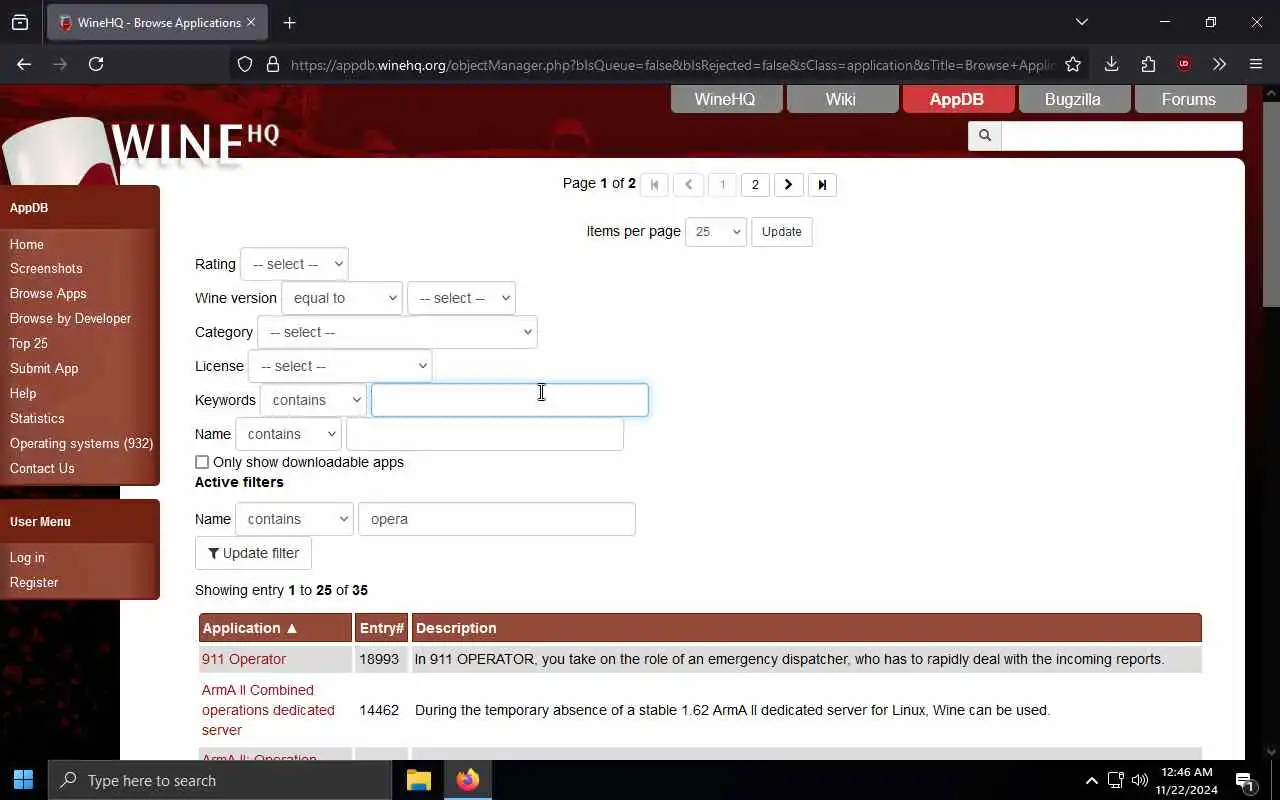Open ArmA II Combined operations dedicated server
Viewport: 1280px width, 800px height.
[268, 710]
